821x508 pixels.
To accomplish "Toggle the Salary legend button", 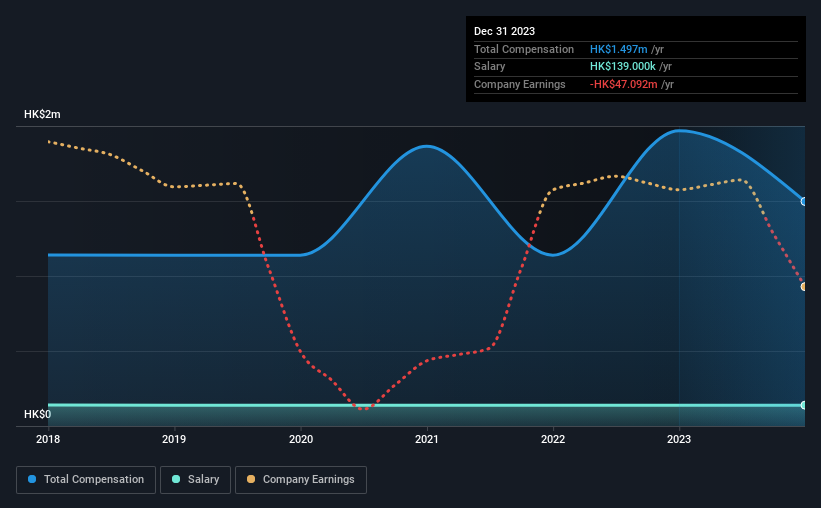I will (195, 480).
